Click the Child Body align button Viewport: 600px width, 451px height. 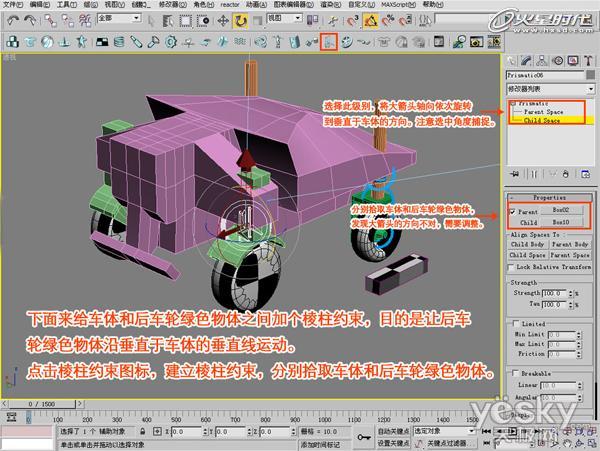point(527,243)
